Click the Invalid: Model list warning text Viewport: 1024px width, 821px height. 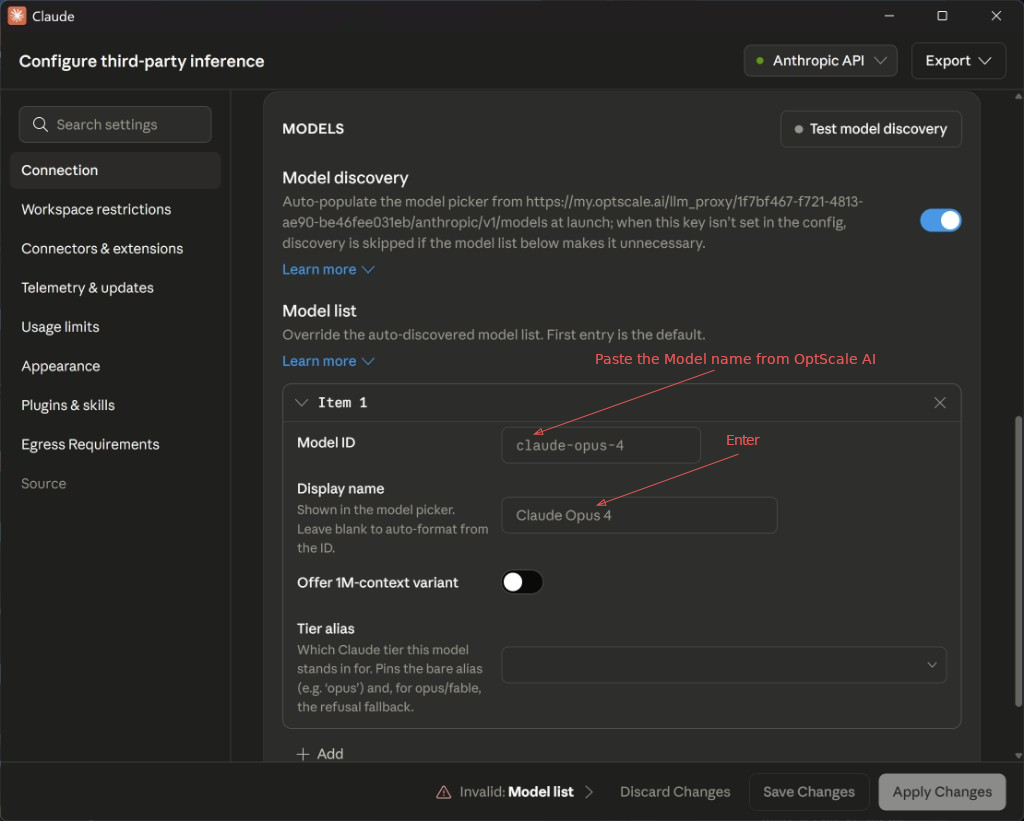[517, 792]
